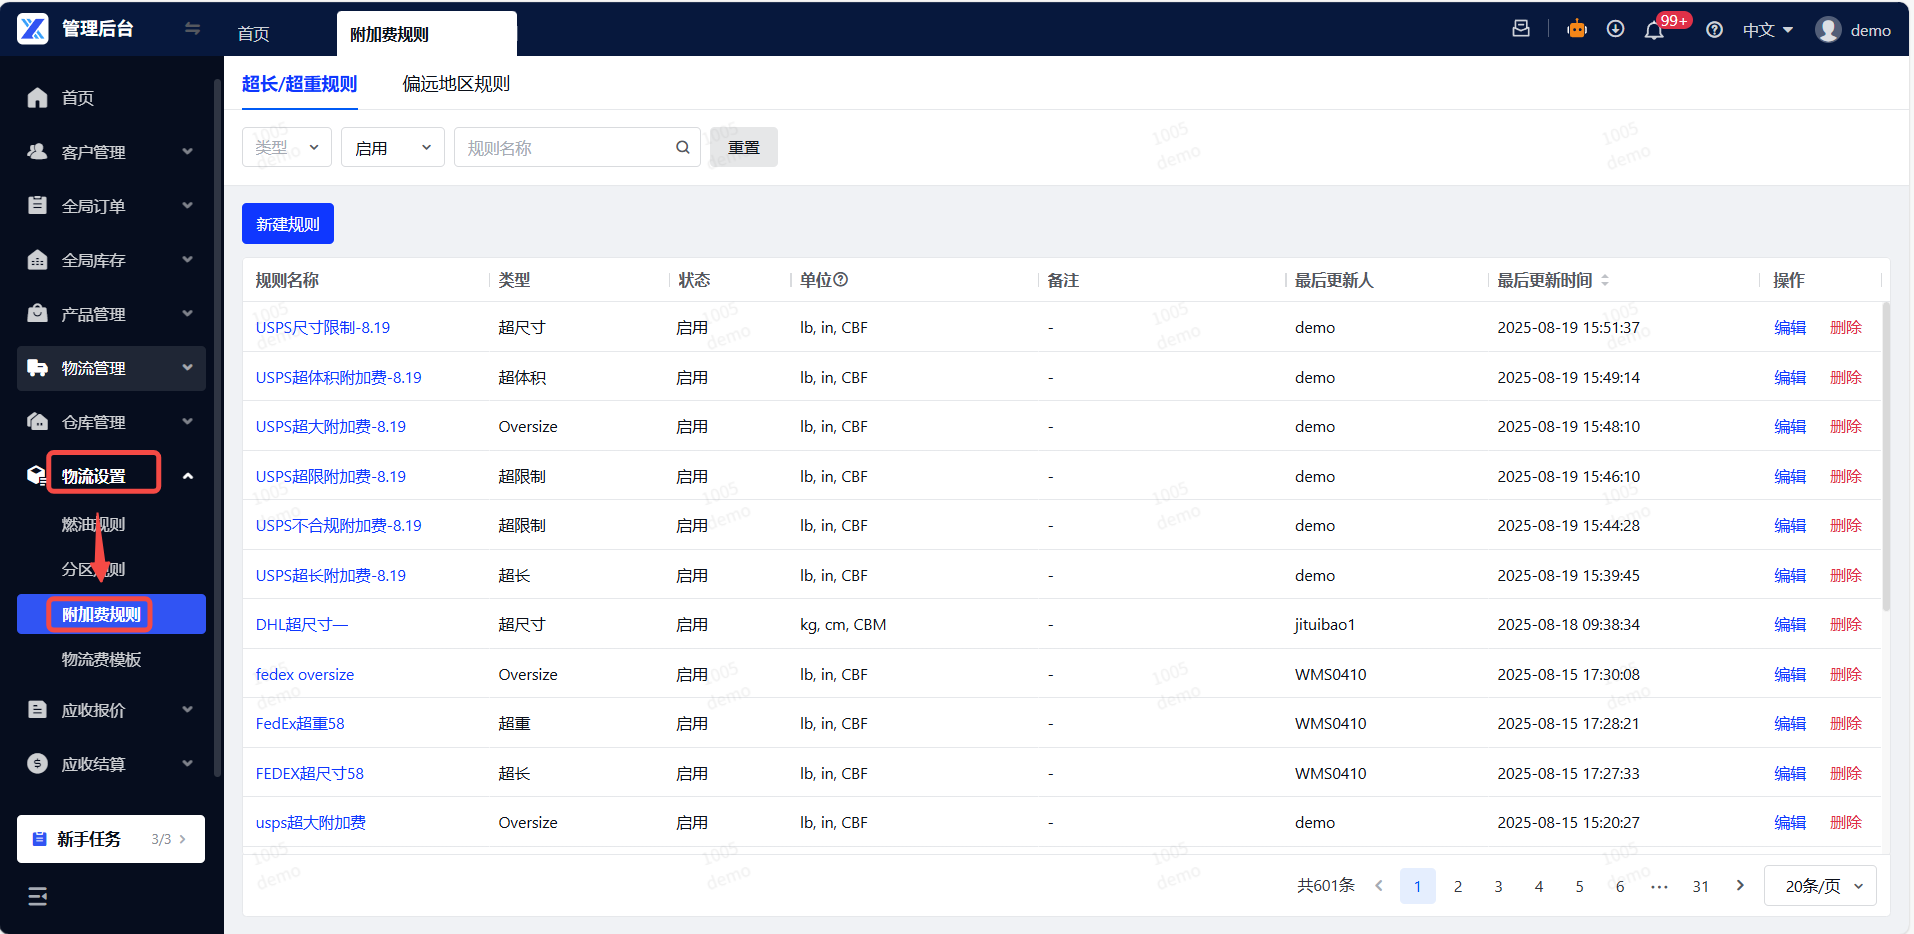This screenshot has height=934, width=1914.
Task: Change the 20条/页 page size selector
Action: click(x=1820, y=886)
